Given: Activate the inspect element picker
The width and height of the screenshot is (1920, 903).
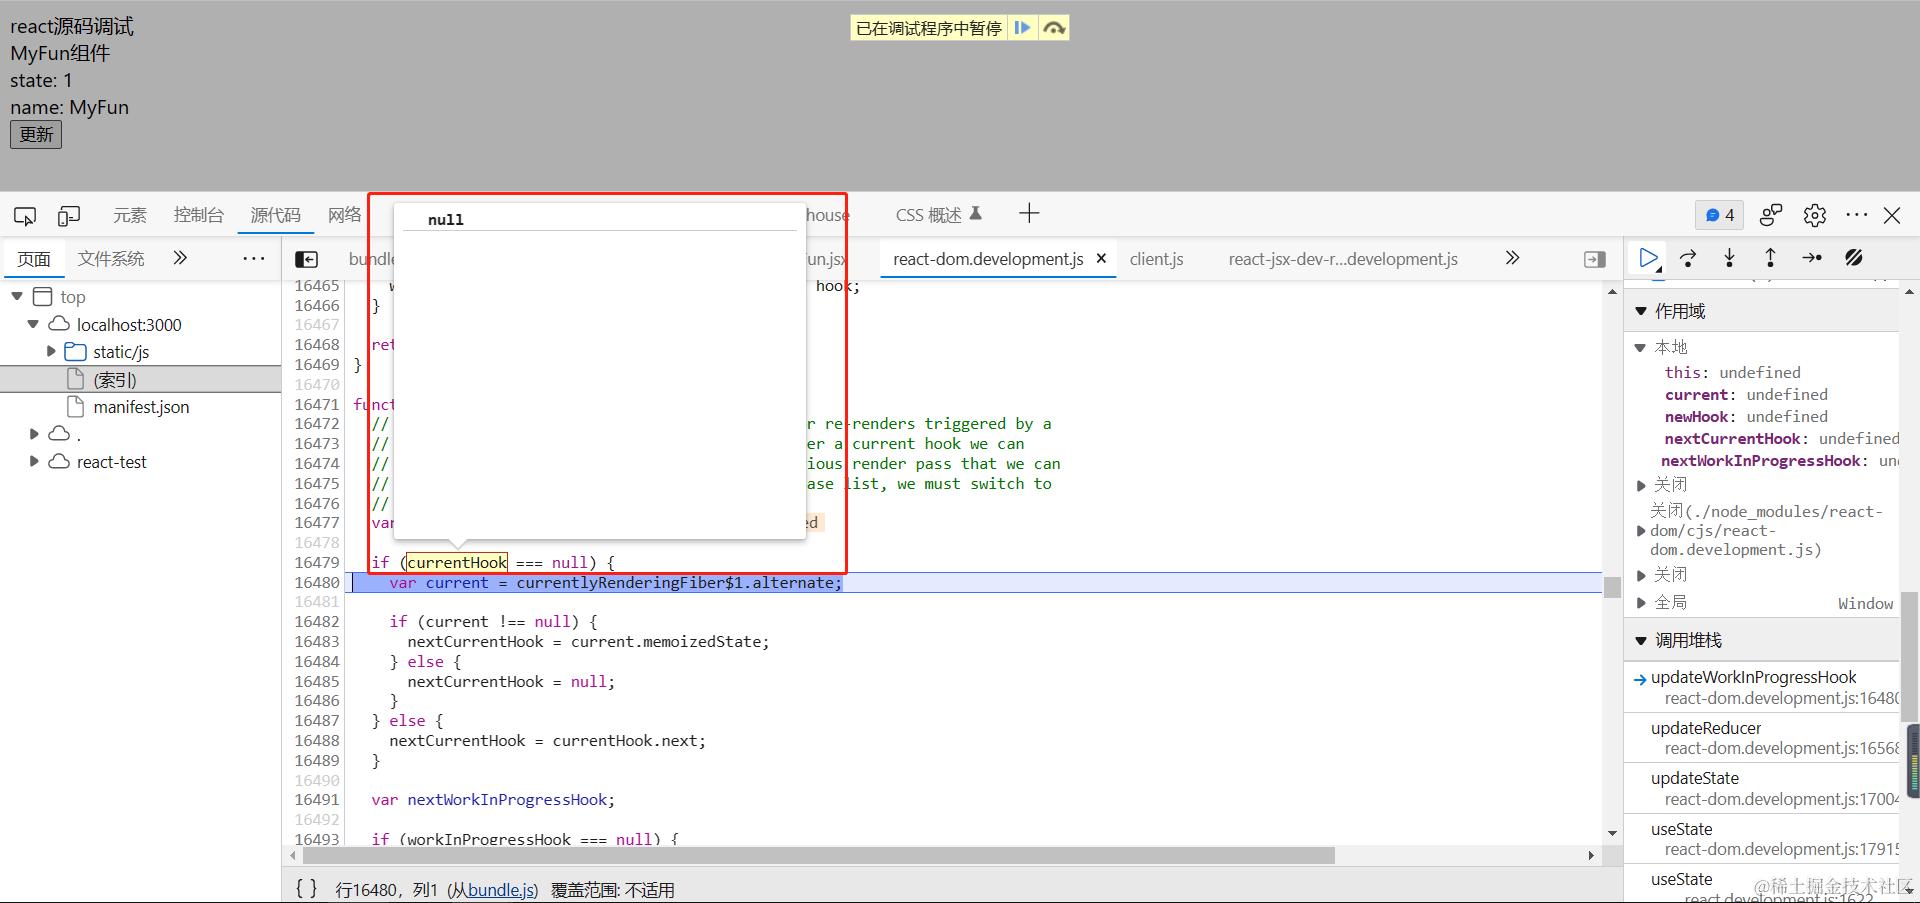Looking at the screenshot, I should (25, 215).
